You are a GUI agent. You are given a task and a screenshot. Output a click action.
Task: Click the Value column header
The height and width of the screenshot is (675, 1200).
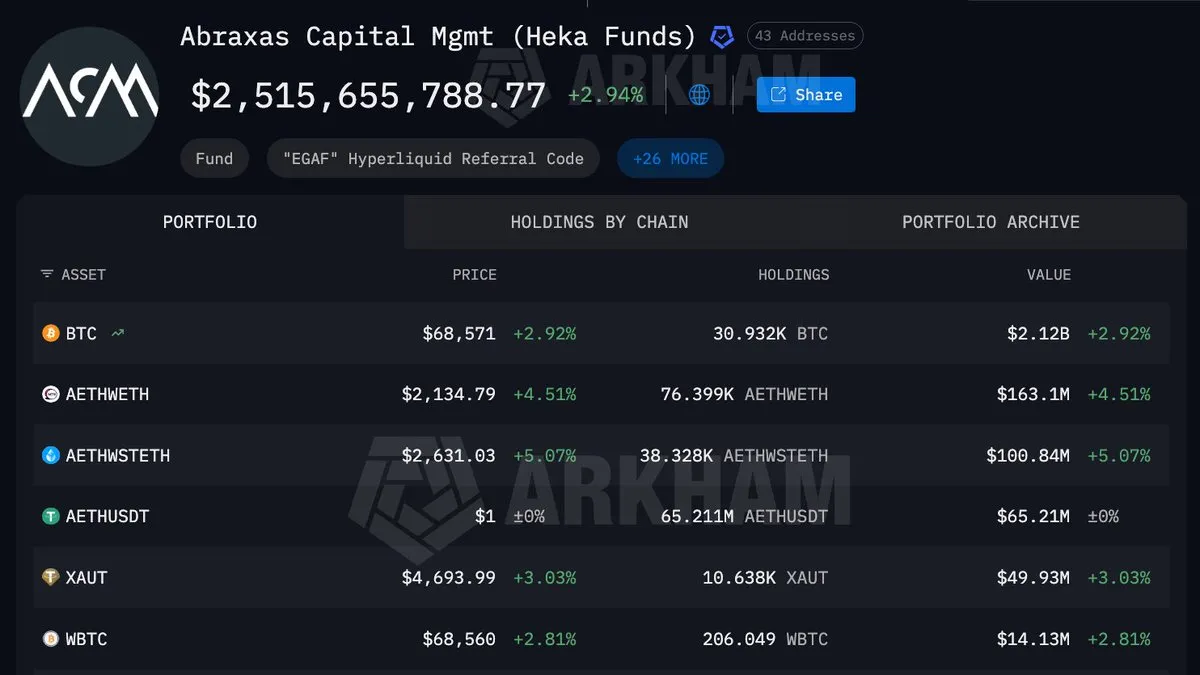click(x=1048, y=275)
